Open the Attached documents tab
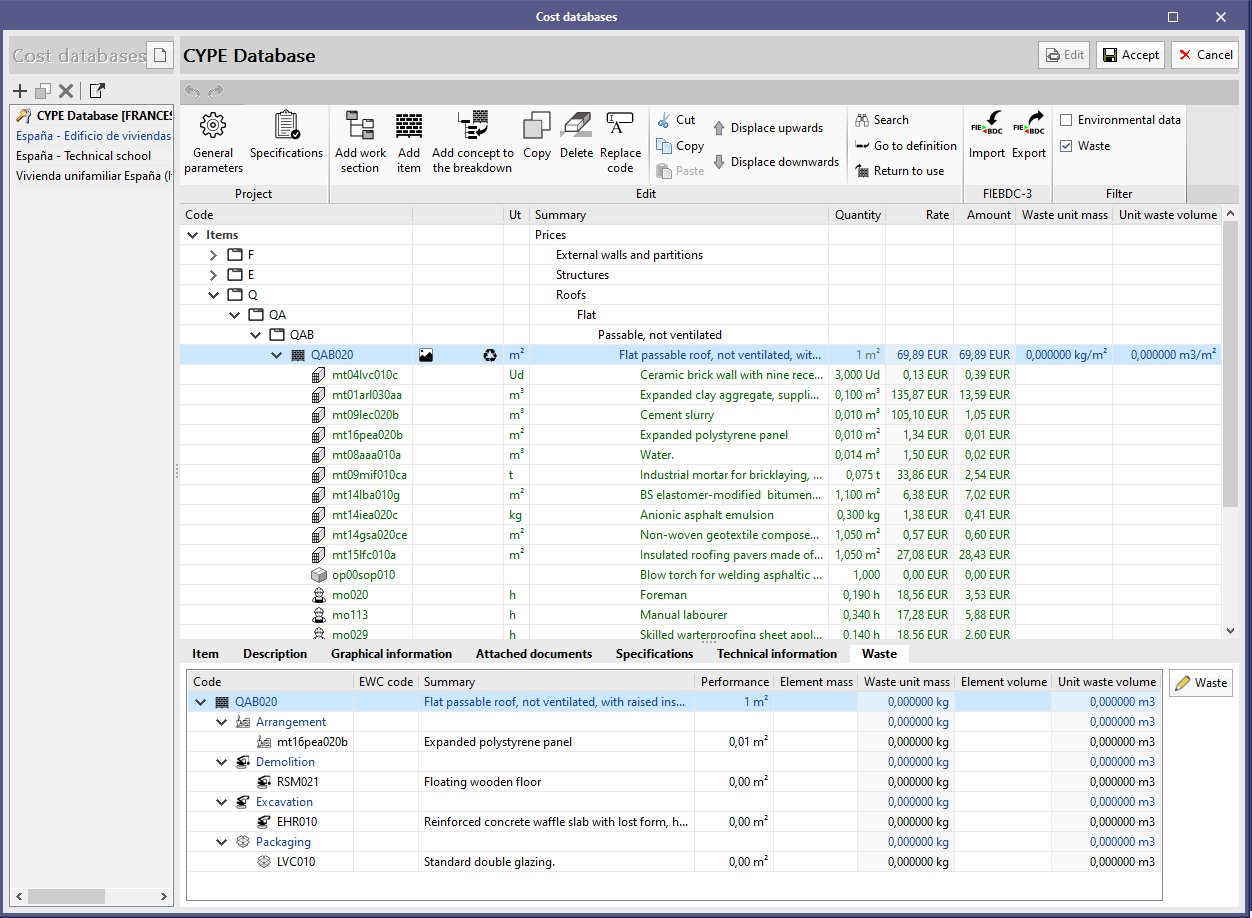The width and height of the screenshot is (1252, 918). coord(534,654)
